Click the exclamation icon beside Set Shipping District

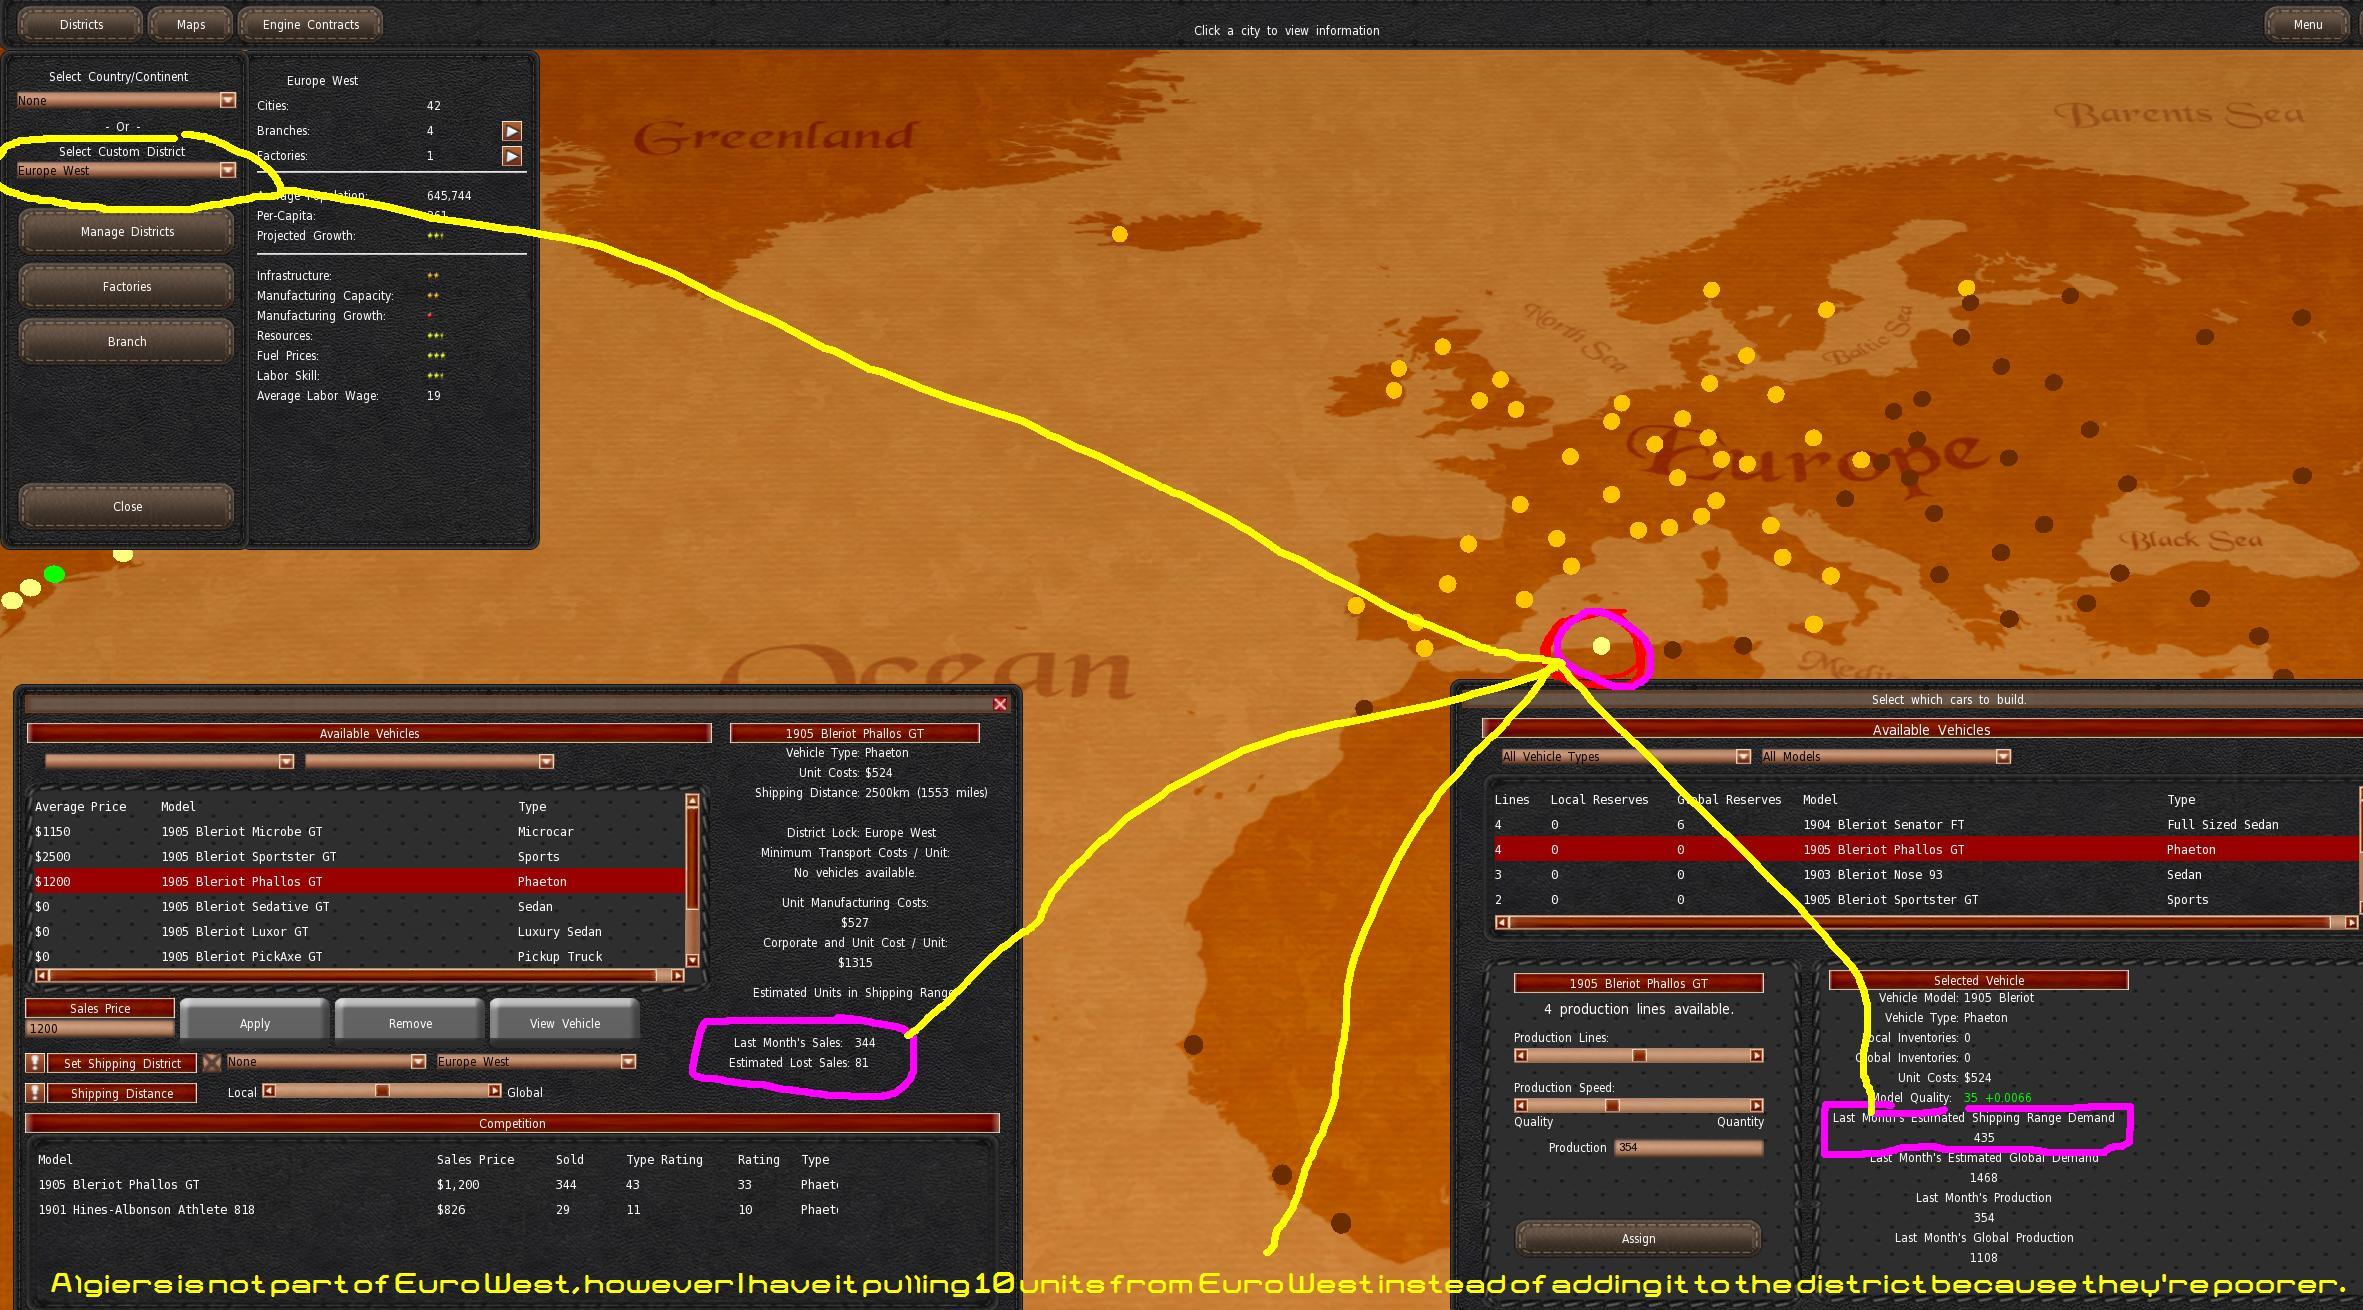pos(35,1062)
